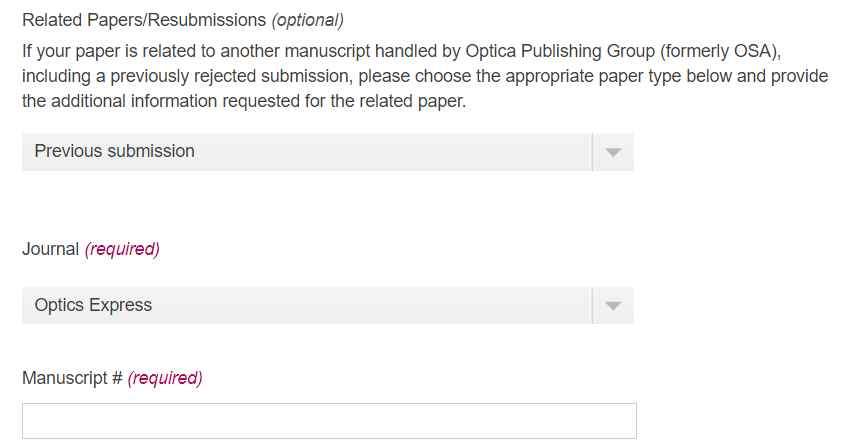The width and height of the screenshot is (845, 444).
Task: Click the 'Previous submission' selected value
Action: pyautogui.click(x=114, y=152)
